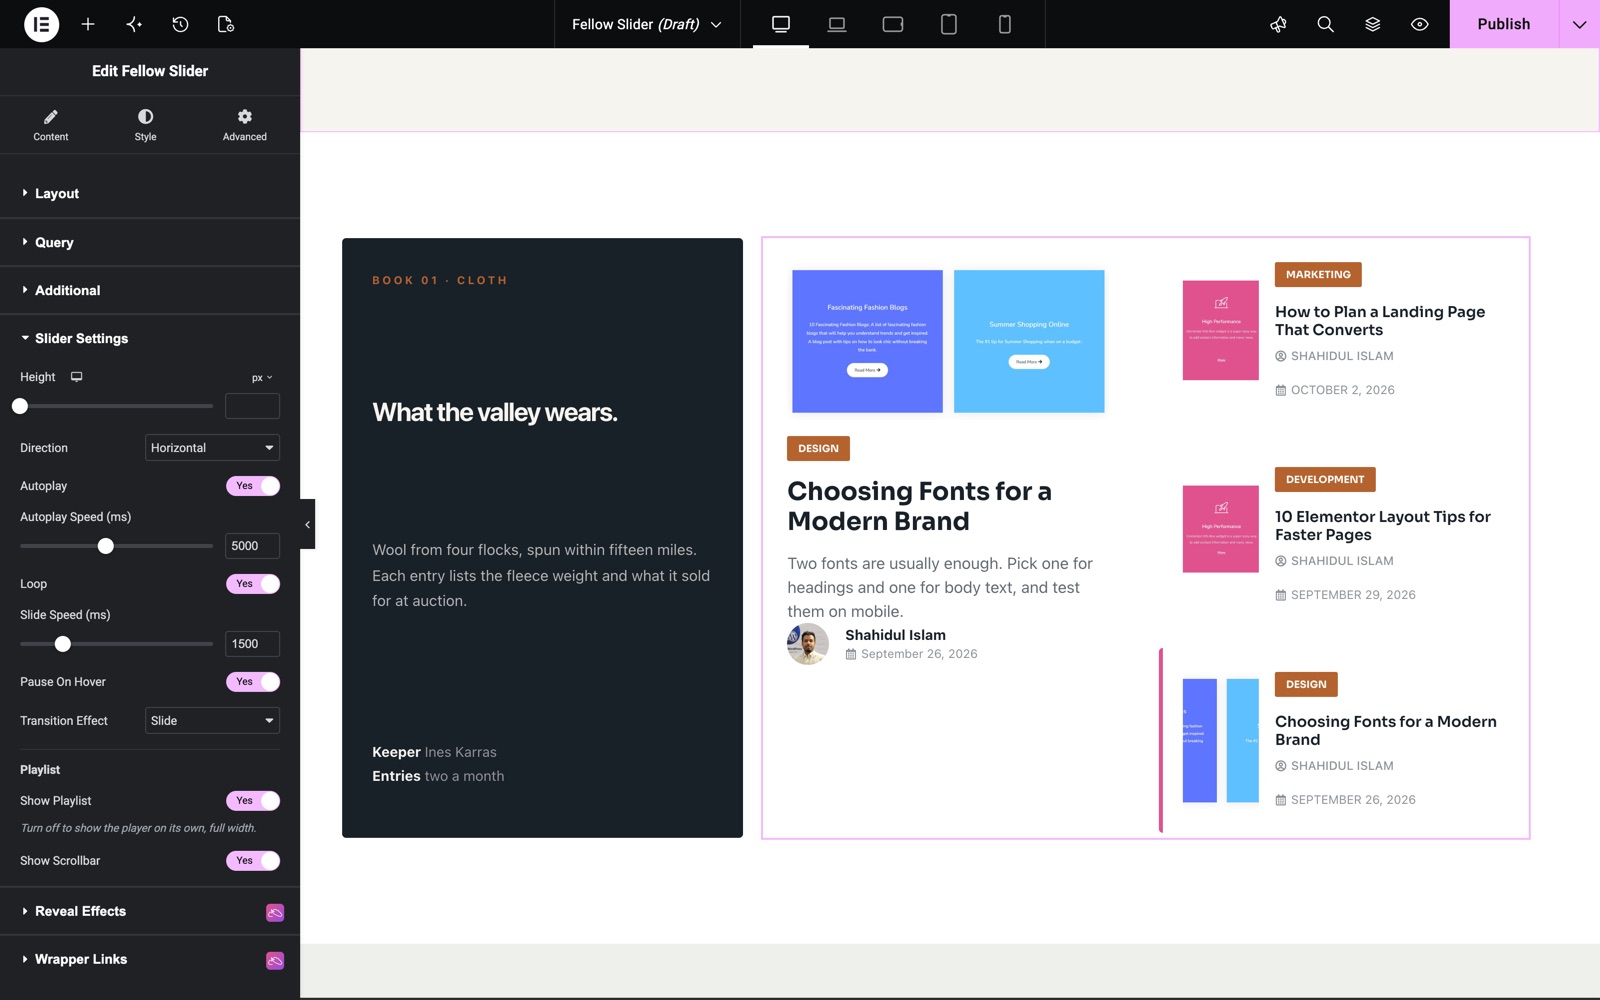Screen dimensions: 1600x1000
Task: Open the Advanced tab
Action: 245,125
